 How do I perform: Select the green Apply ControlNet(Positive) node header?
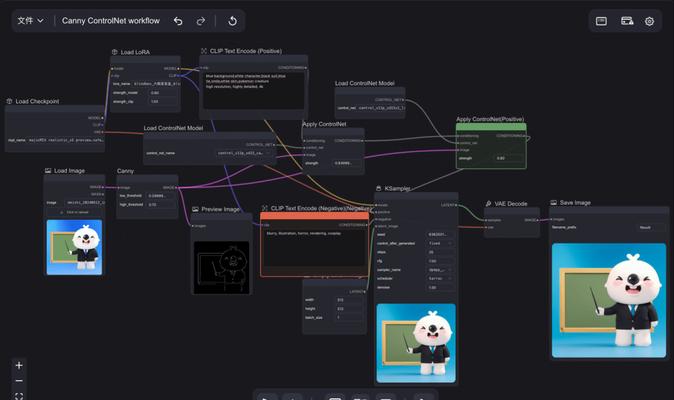click(491, 127)
